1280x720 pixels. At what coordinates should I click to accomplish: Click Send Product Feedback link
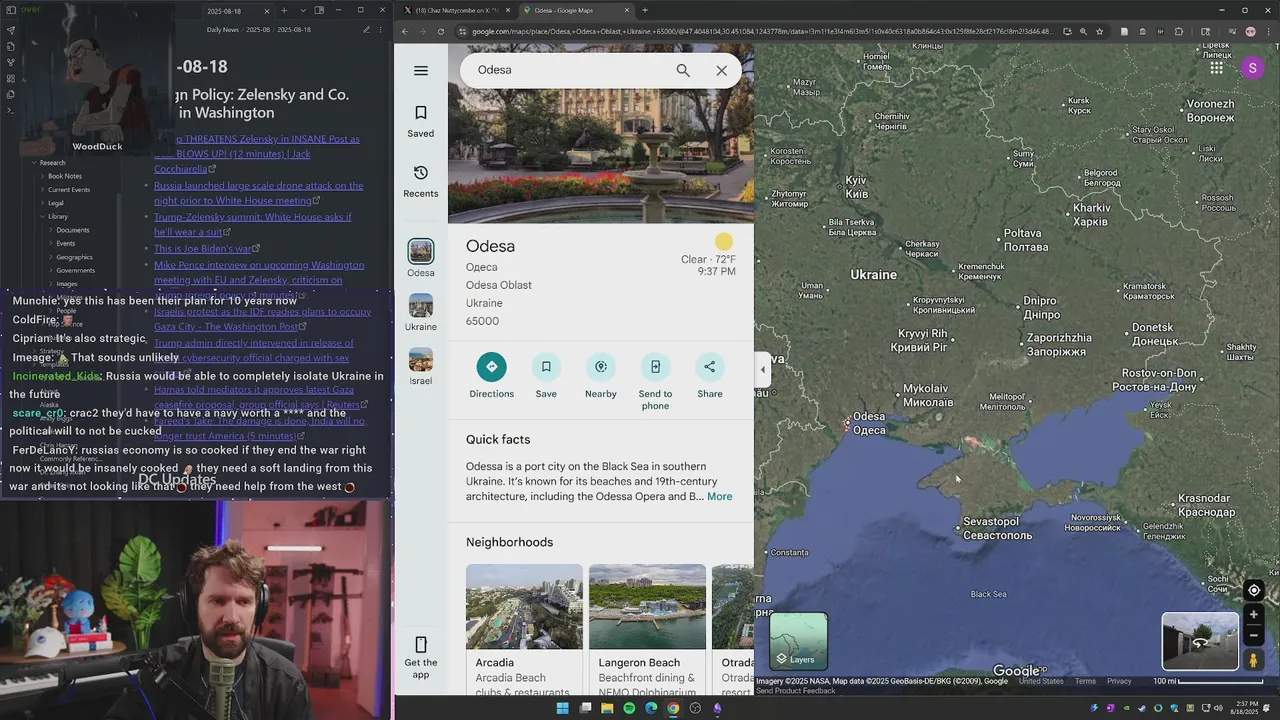[x=795, y=691]
